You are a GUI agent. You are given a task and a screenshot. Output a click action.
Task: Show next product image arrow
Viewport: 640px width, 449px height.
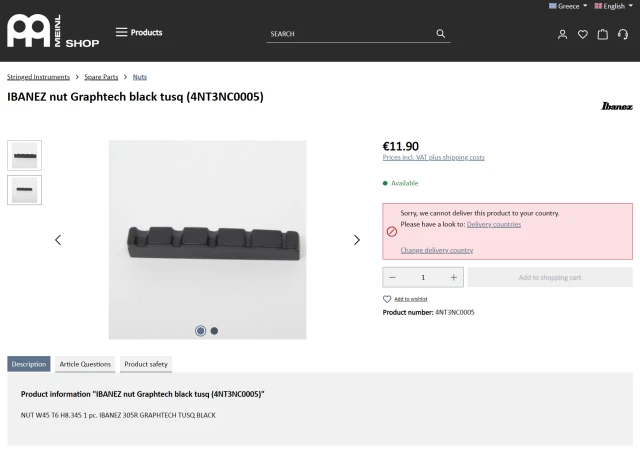pos(357,240)
